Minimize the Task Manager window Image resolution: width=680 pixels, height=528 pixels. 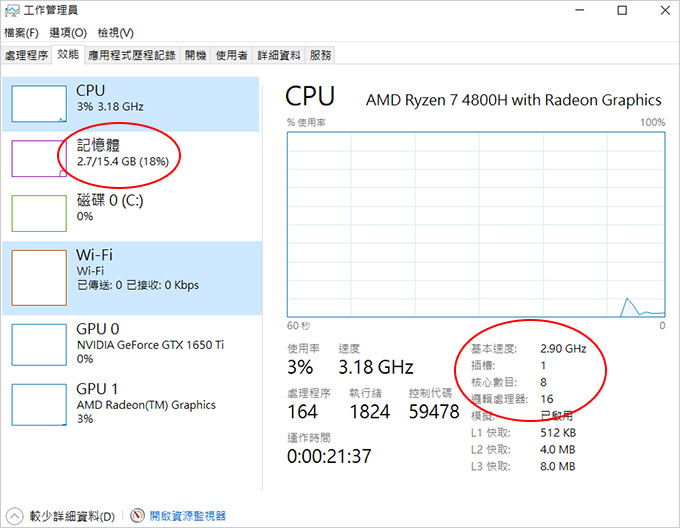(579, 10)
